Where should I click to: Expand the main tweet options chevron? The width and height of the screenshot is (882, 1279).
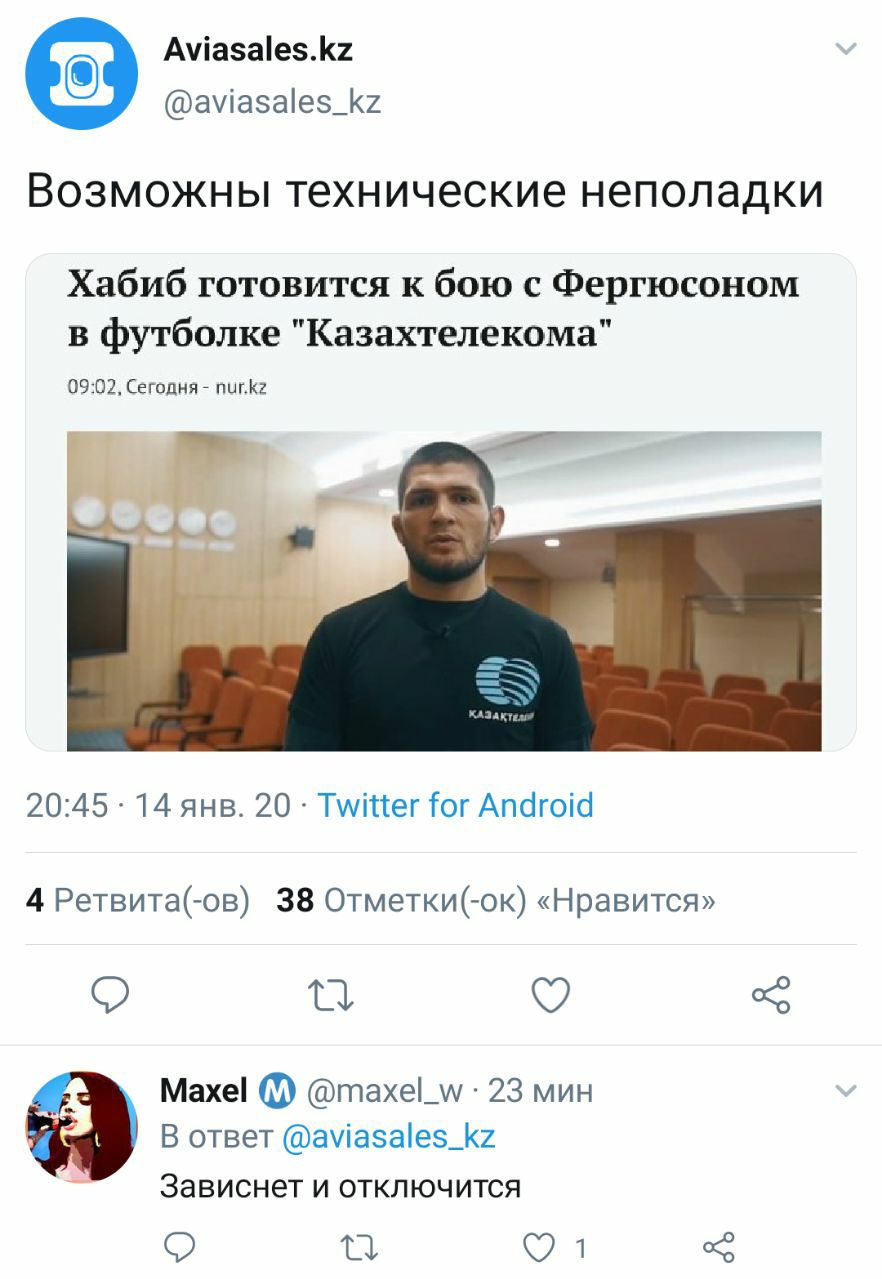(x=846, y=48)
